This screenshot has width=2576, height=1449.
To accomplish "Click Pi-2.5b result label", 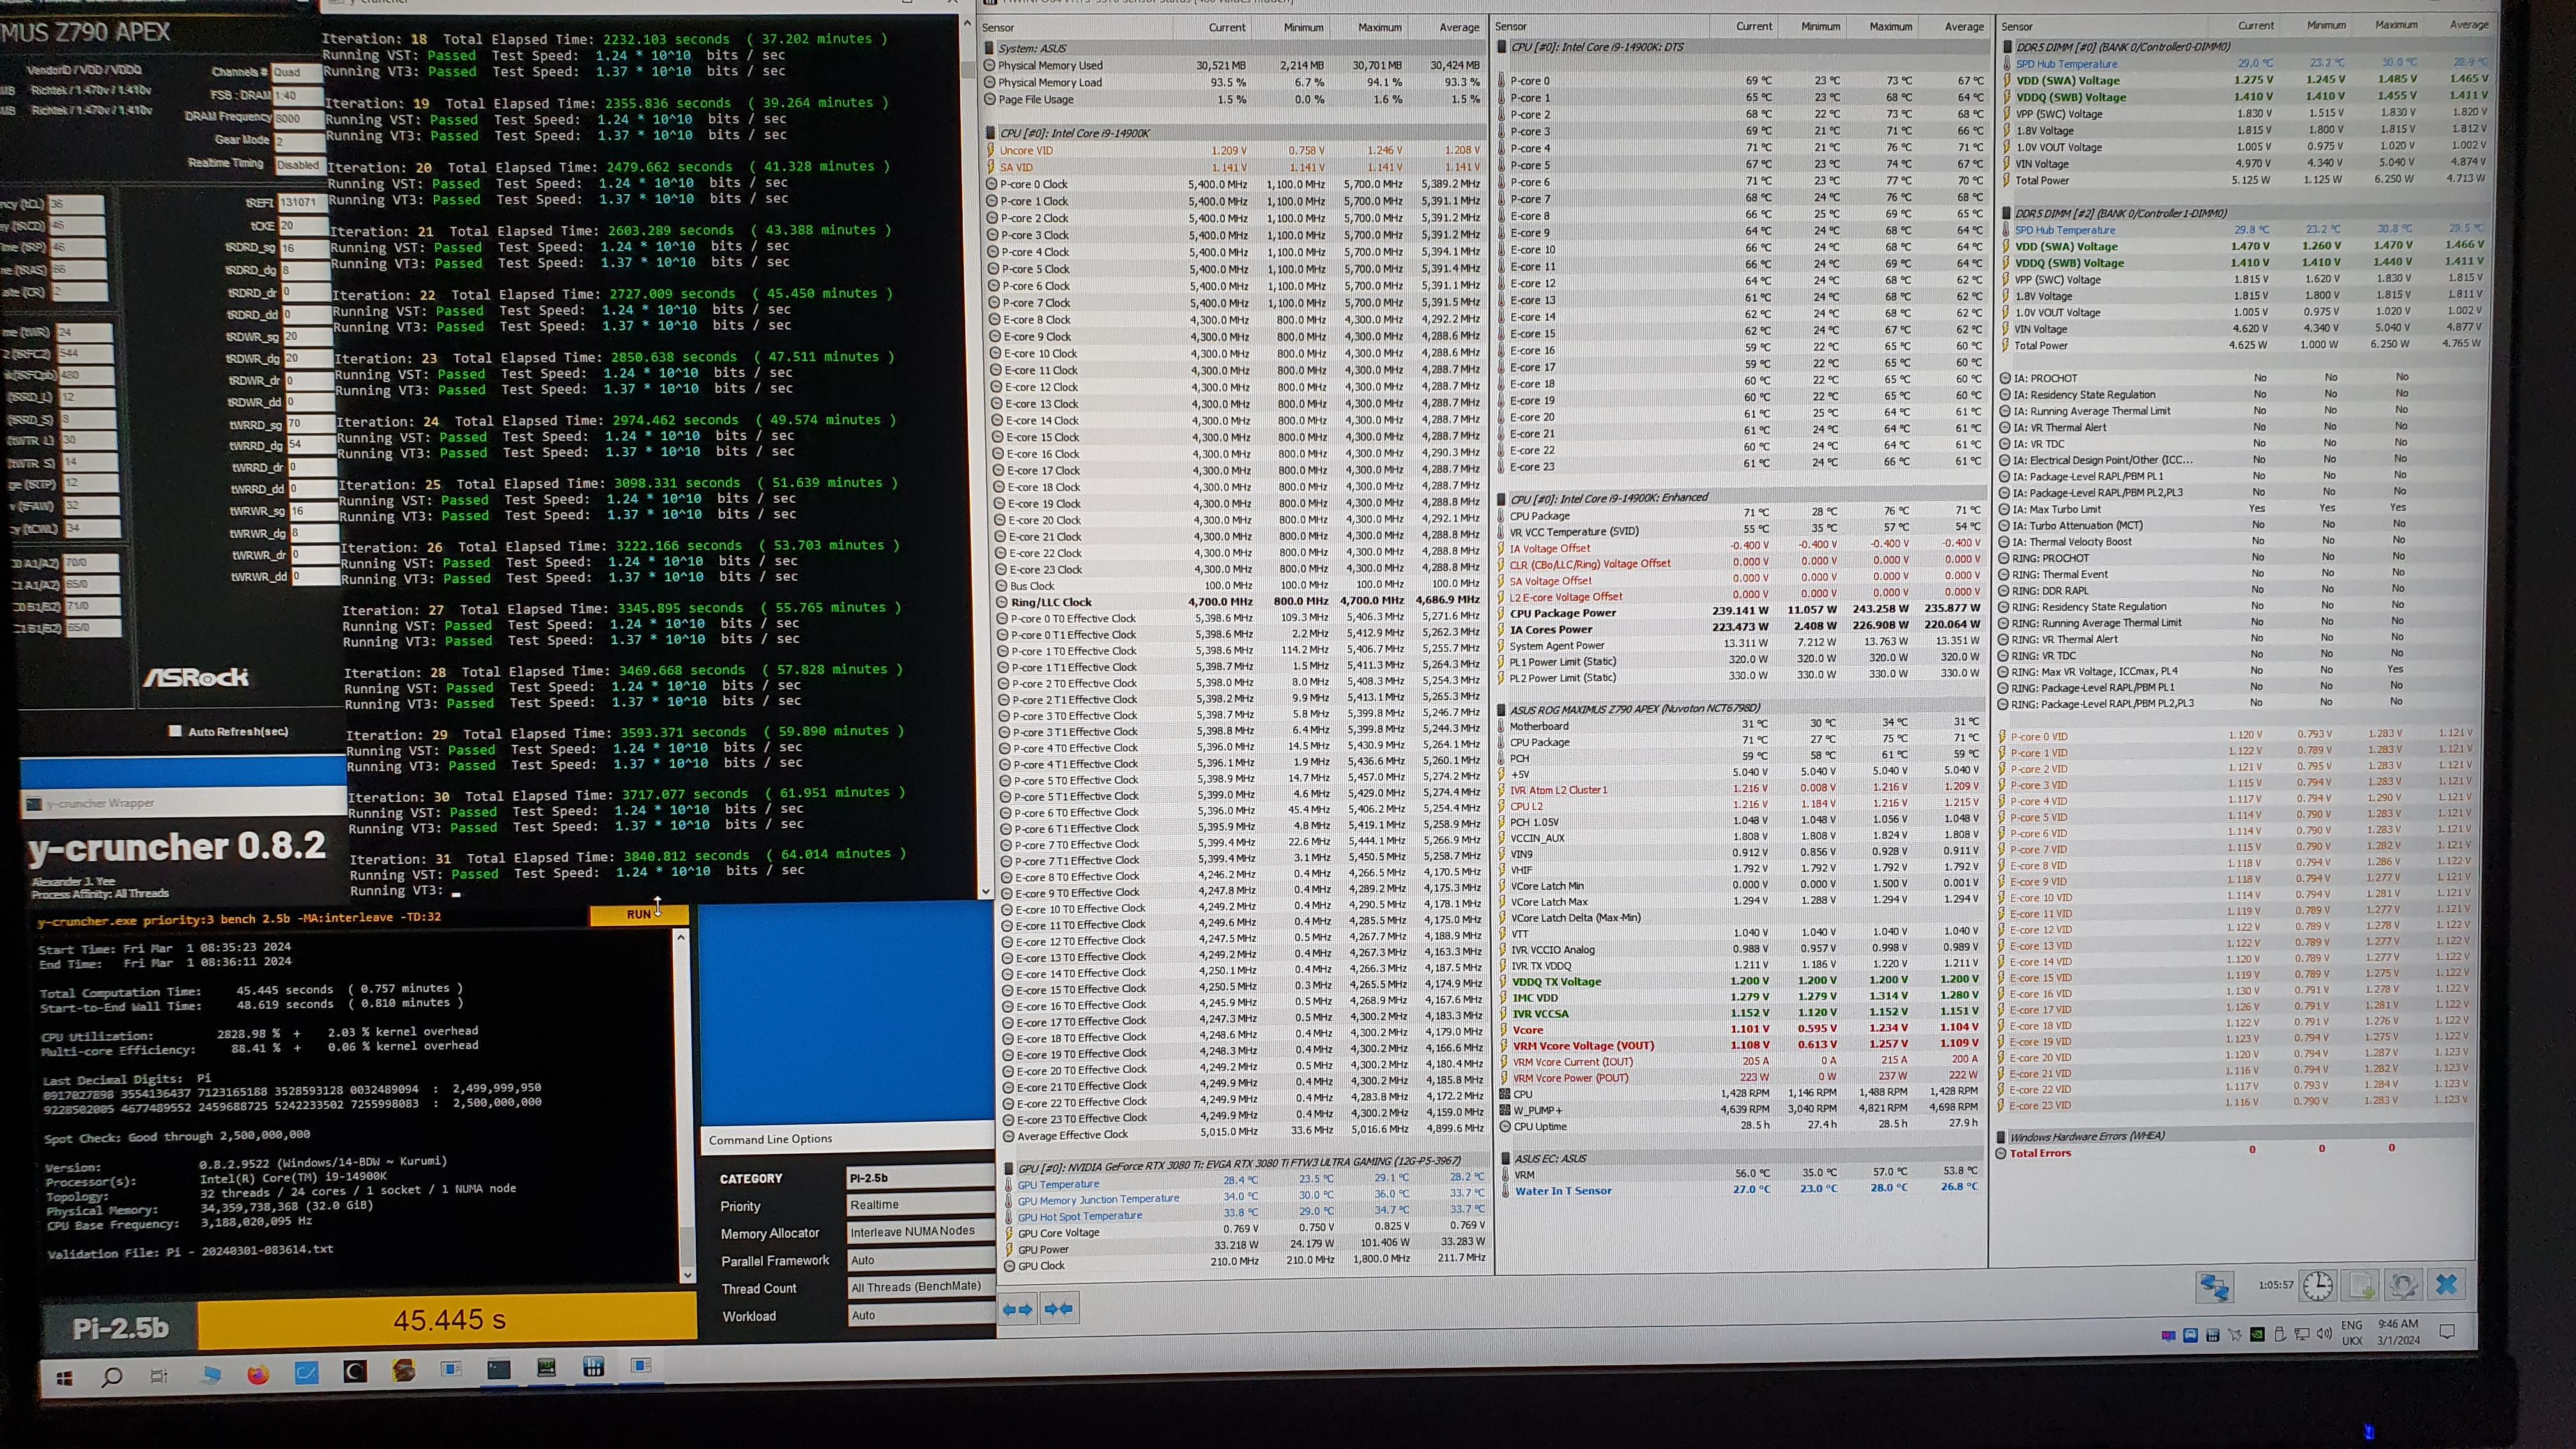I will pos(120,1329).
